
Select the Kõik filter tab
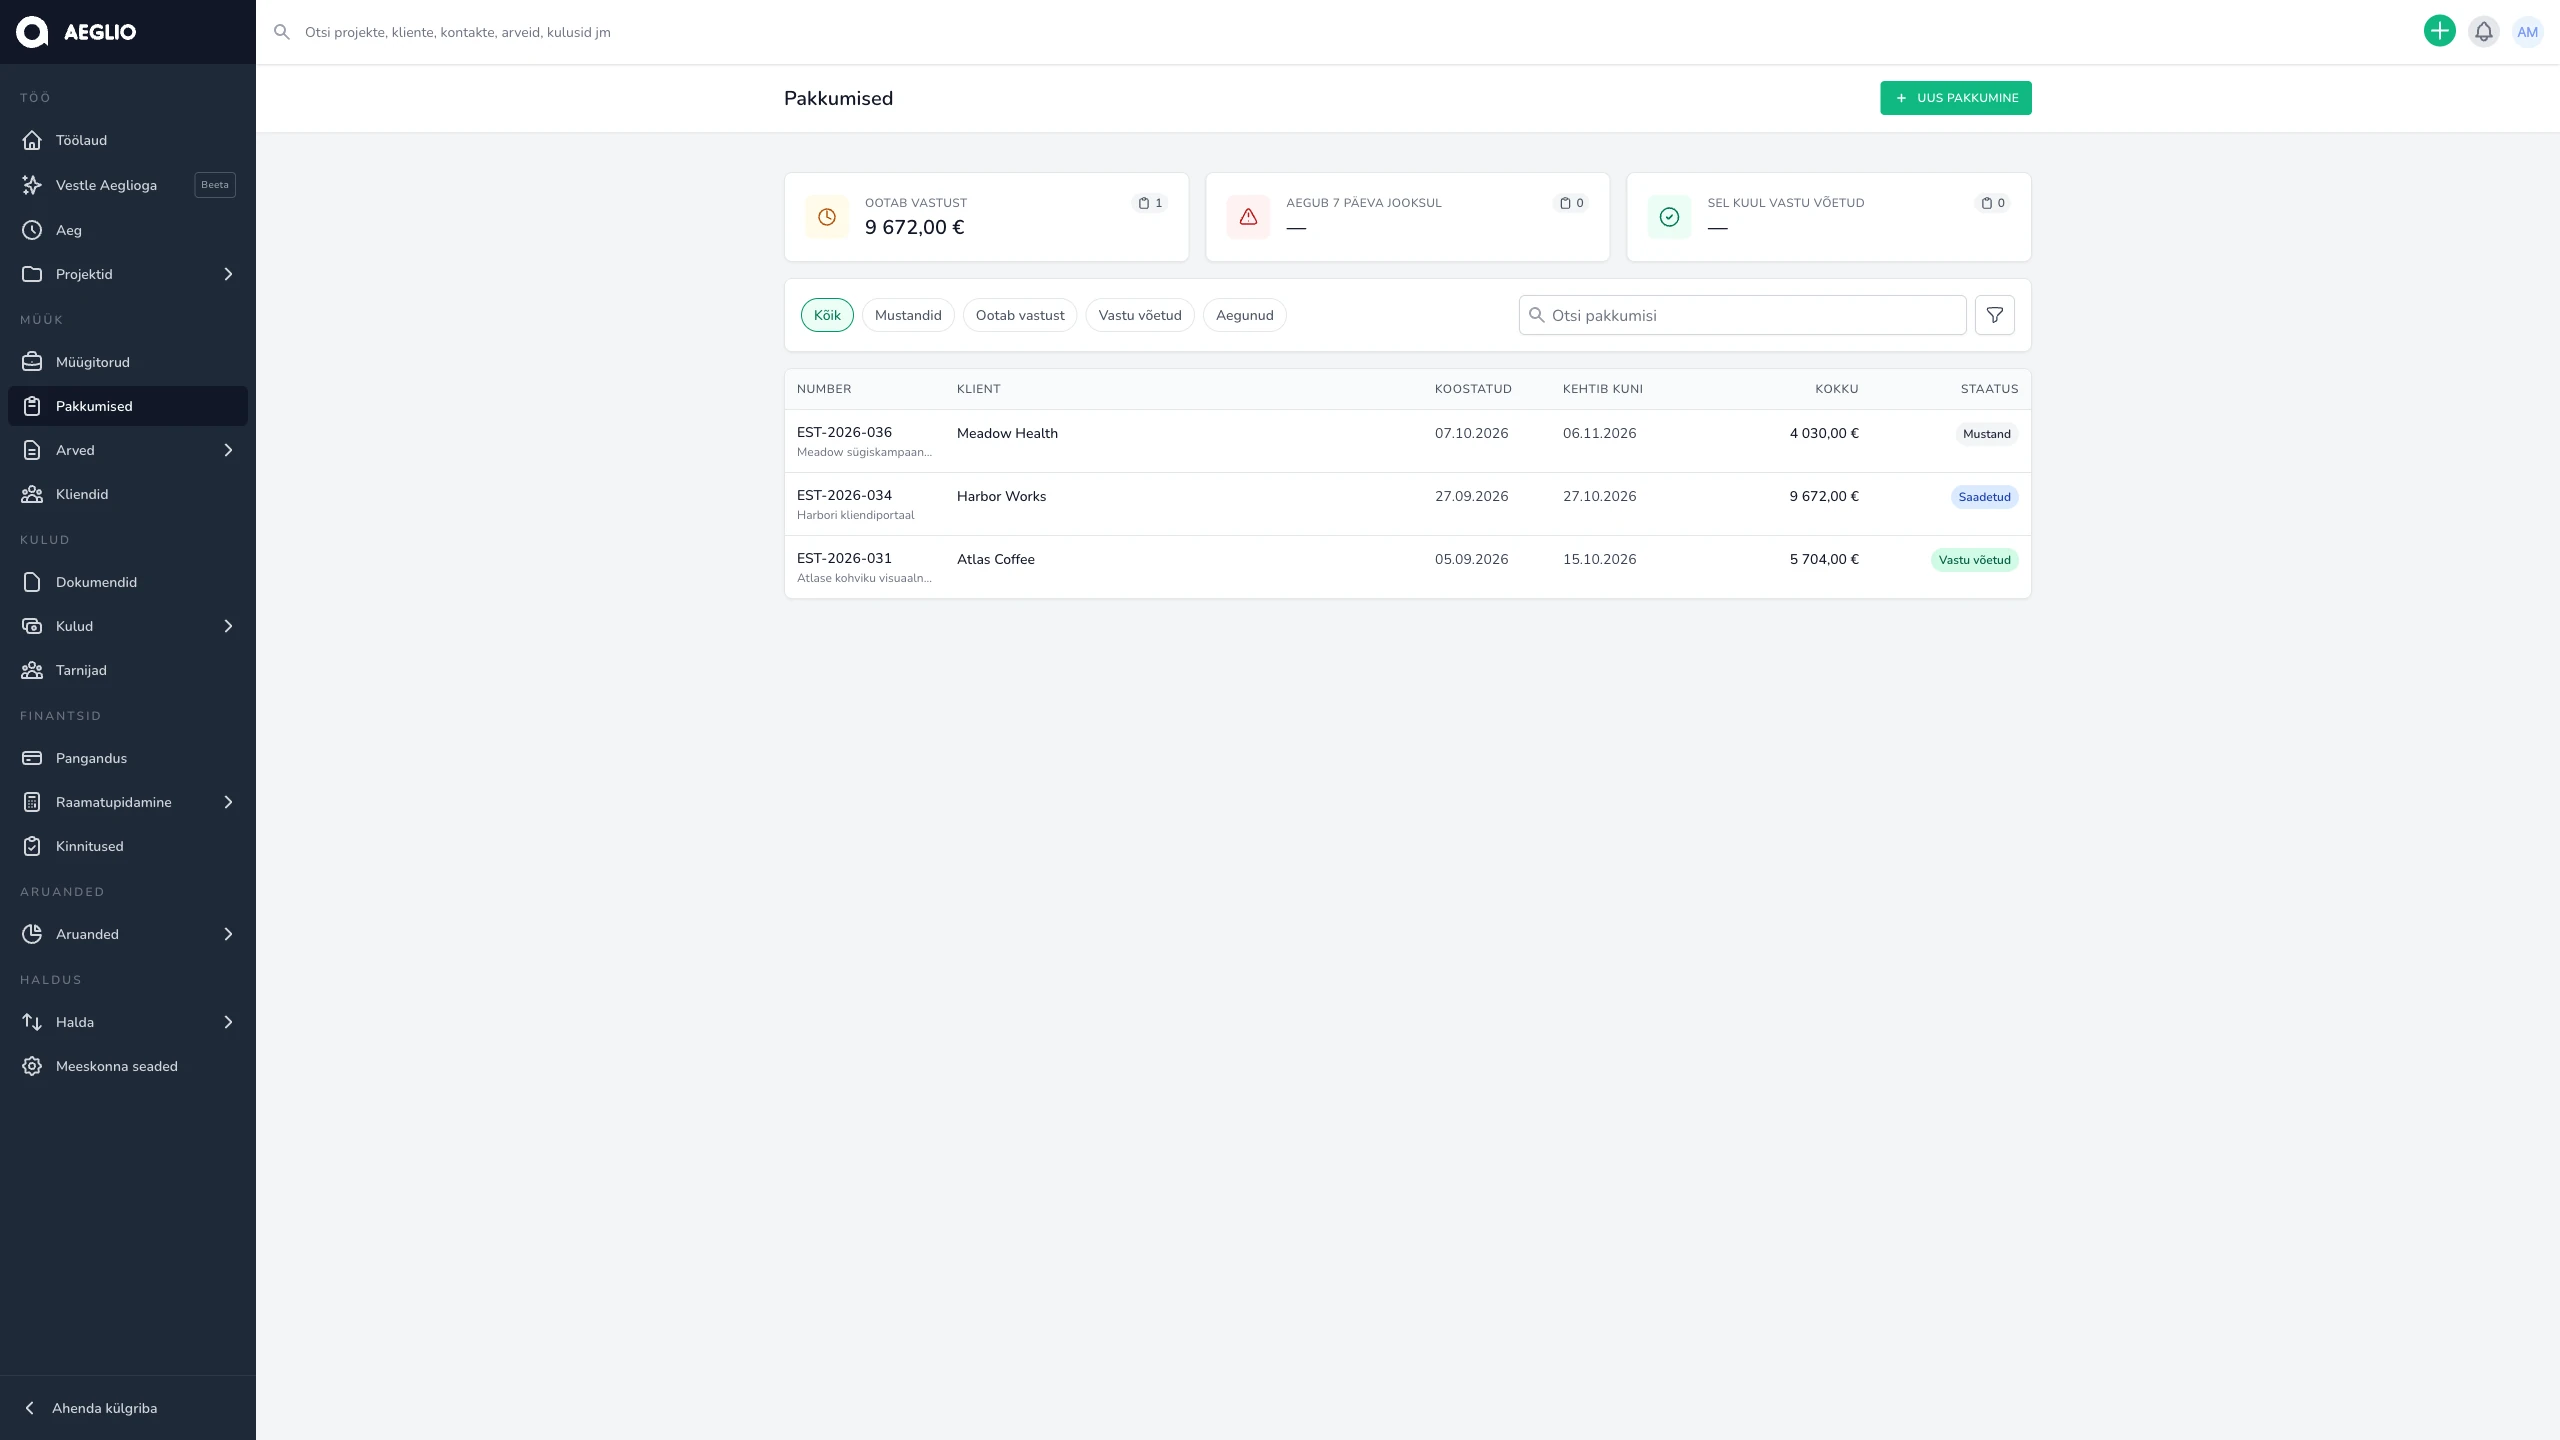point(827,315)
